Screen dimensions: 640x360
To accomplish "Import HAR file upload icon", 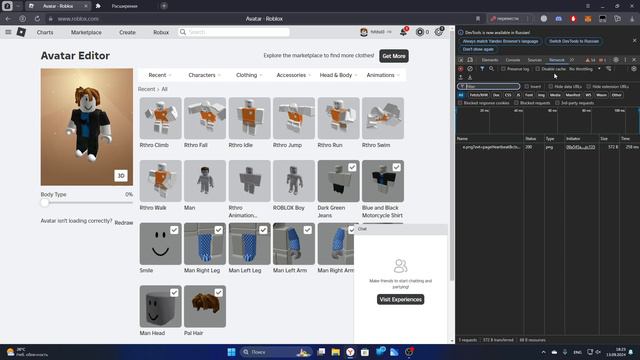I will [461, 77].
